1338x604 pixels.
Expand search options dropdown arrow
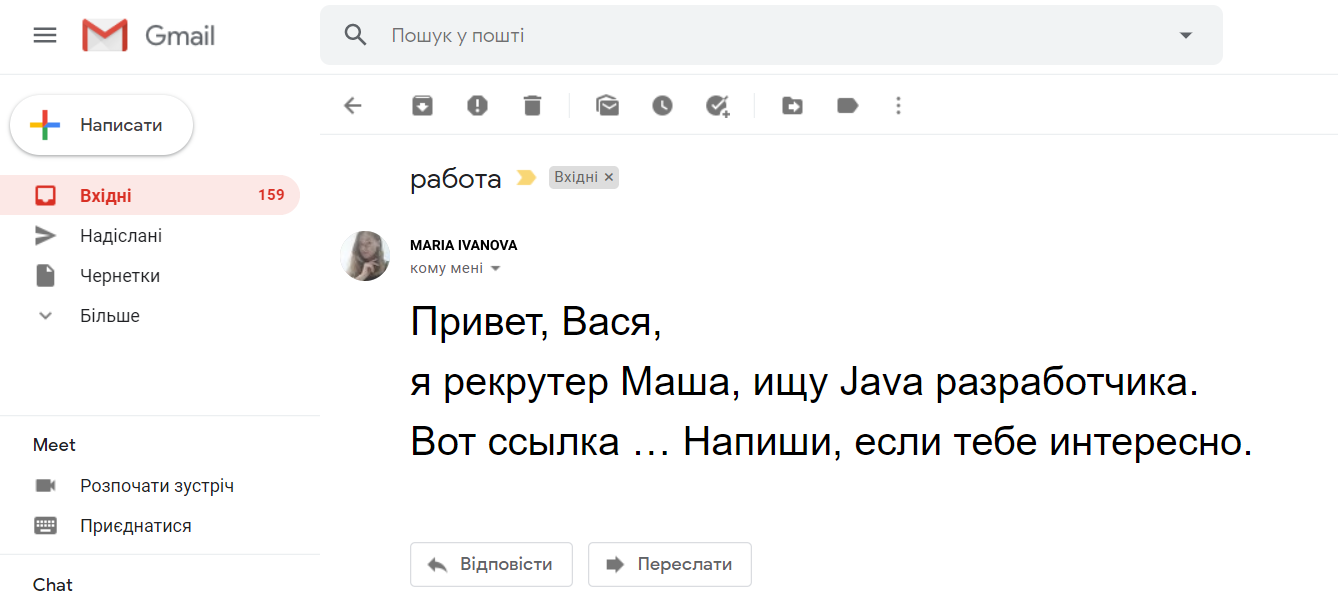[x=1186, y=36]
